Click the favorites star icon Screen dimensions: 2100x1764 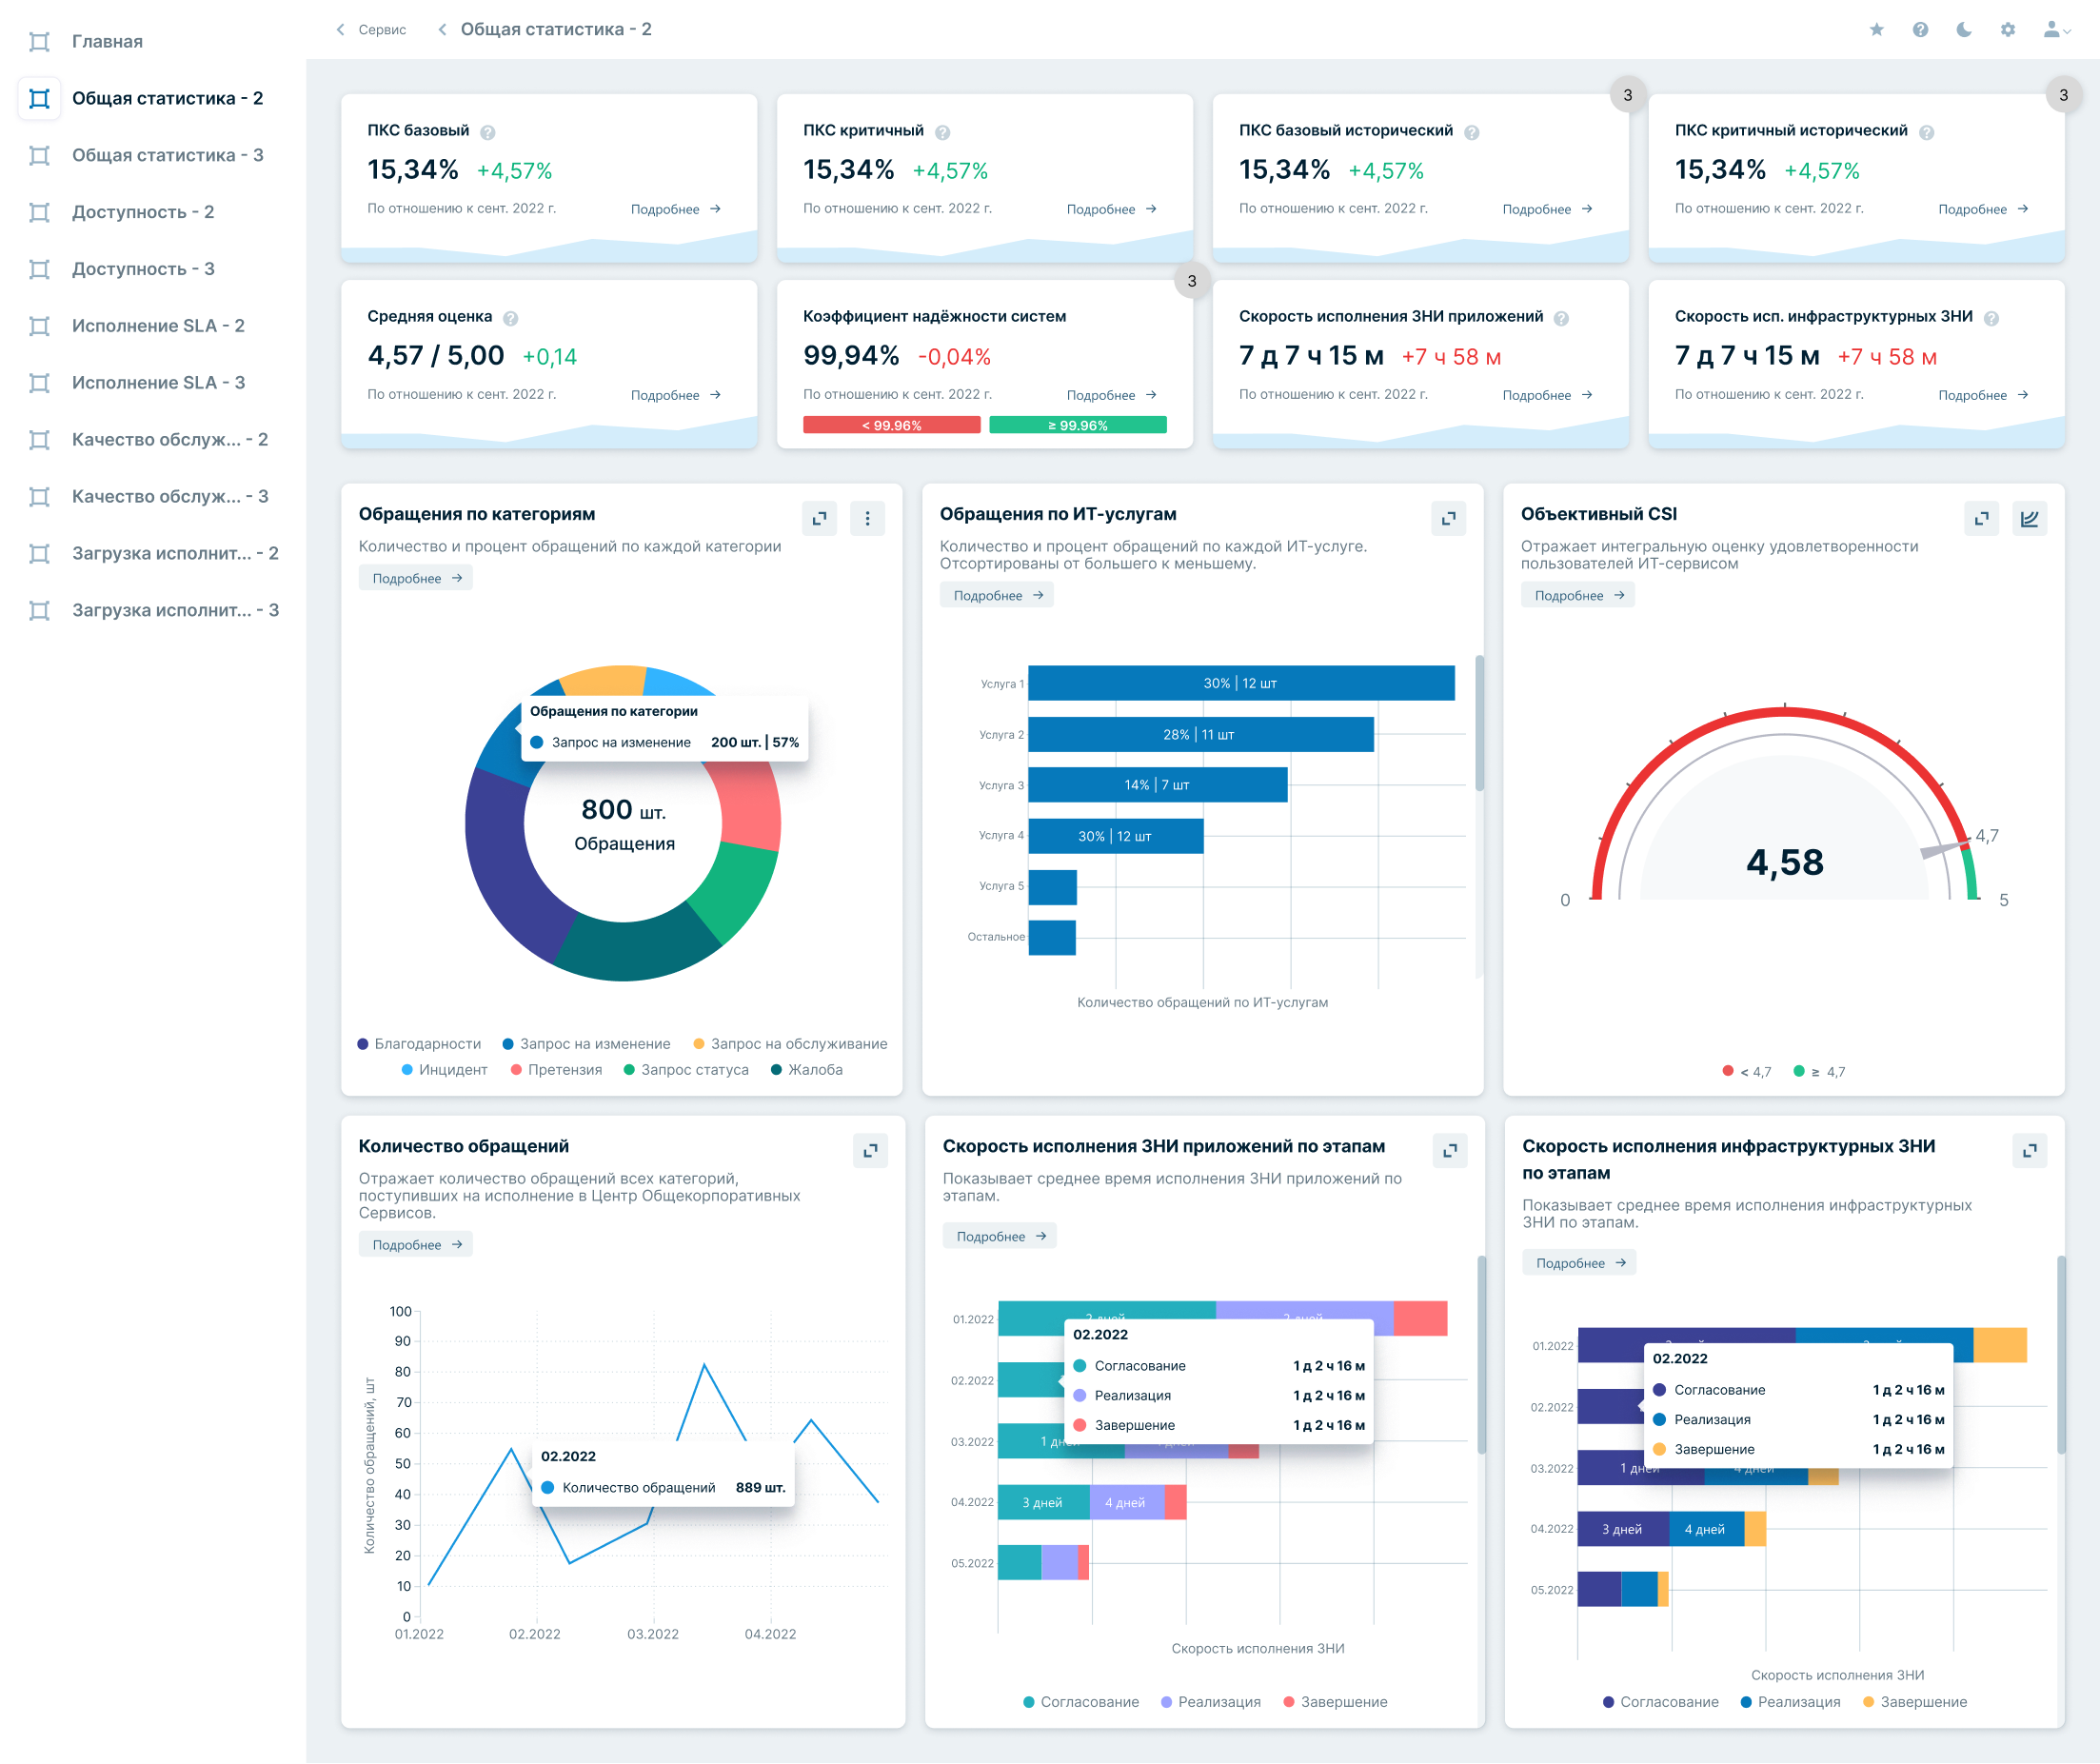pos(1876,29)
